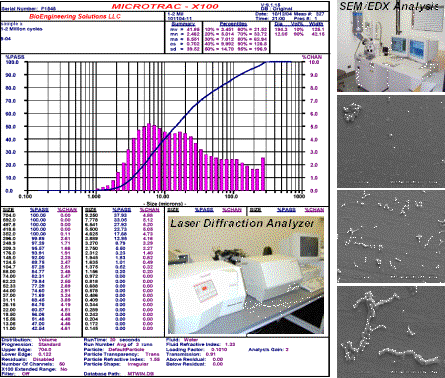Open the Laser Diffraction Analyzer photo
The height and width of the screenshot is (378, 445).
tap(246, 275)
